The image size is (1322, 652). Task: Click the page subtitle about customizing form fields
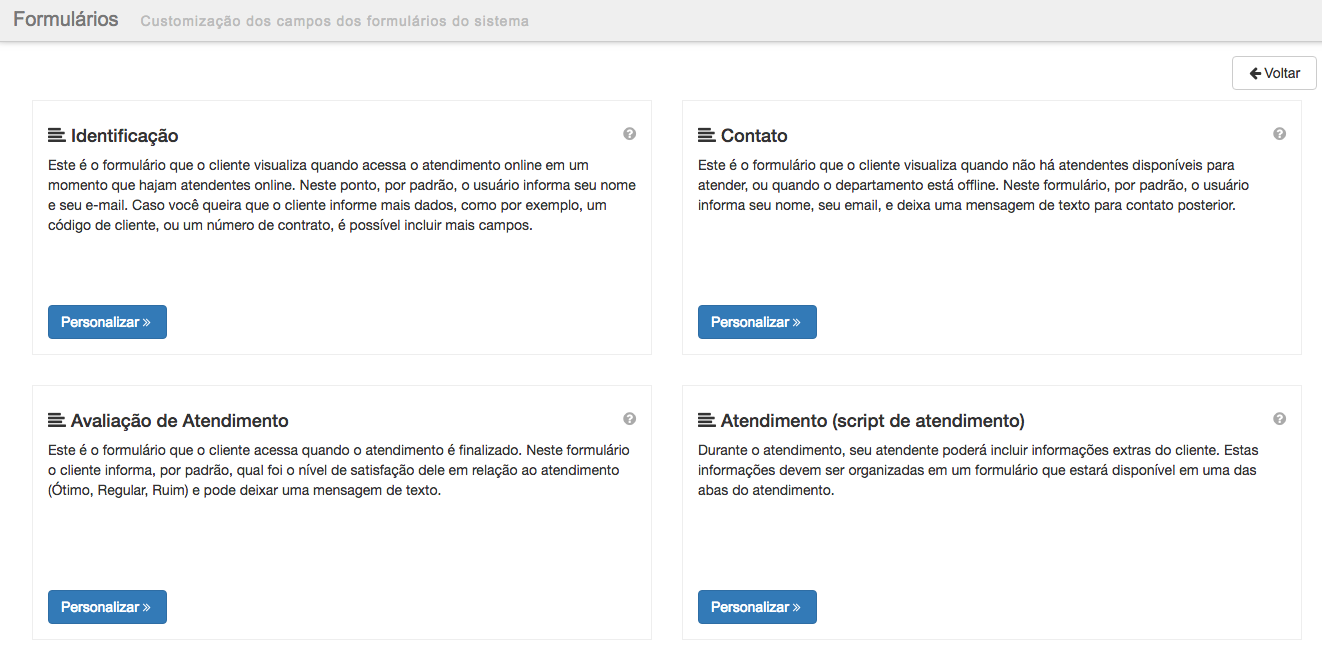[334, 21]
